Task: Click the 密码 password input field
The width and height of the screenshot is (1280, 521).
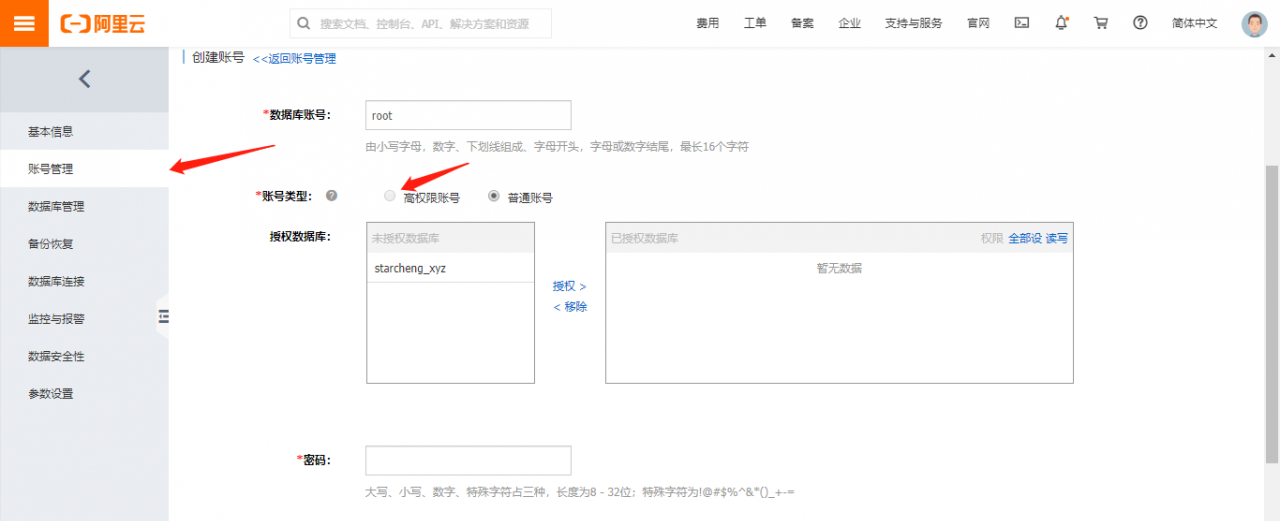Action: coord(468,460)
